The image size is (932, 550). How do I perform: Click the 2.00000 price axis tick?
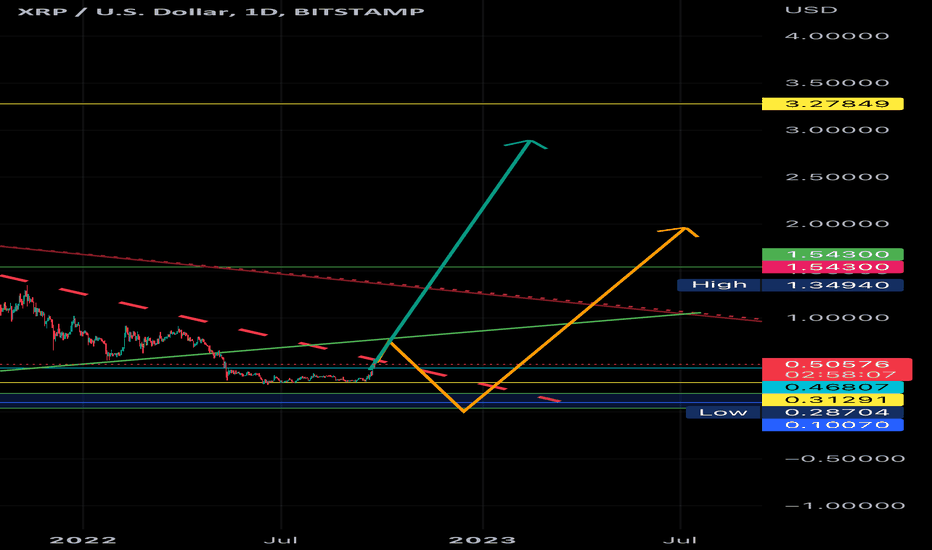837,224
